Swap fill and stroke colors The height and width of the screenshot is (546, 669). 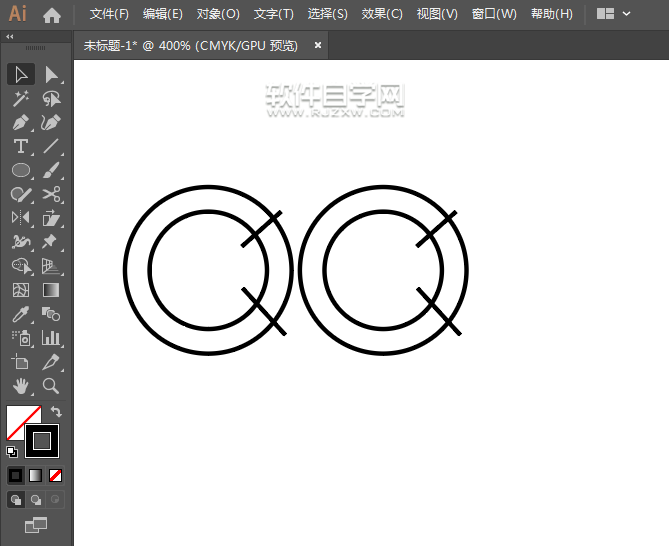[56, 412]
